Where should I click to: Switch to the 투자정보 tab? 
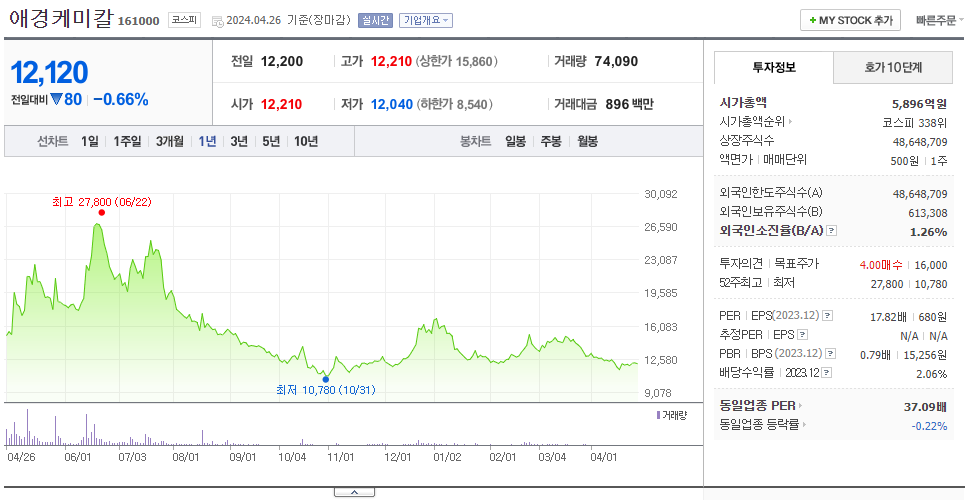tap(774, 68)
